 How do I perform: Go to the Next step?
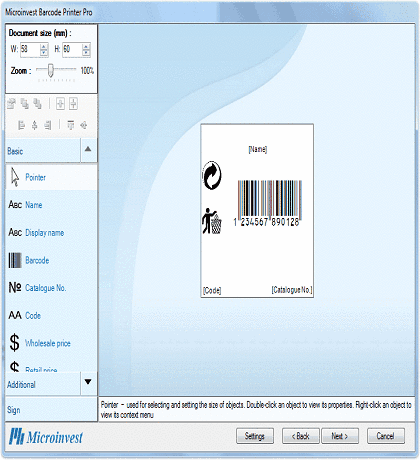point(340,436)
